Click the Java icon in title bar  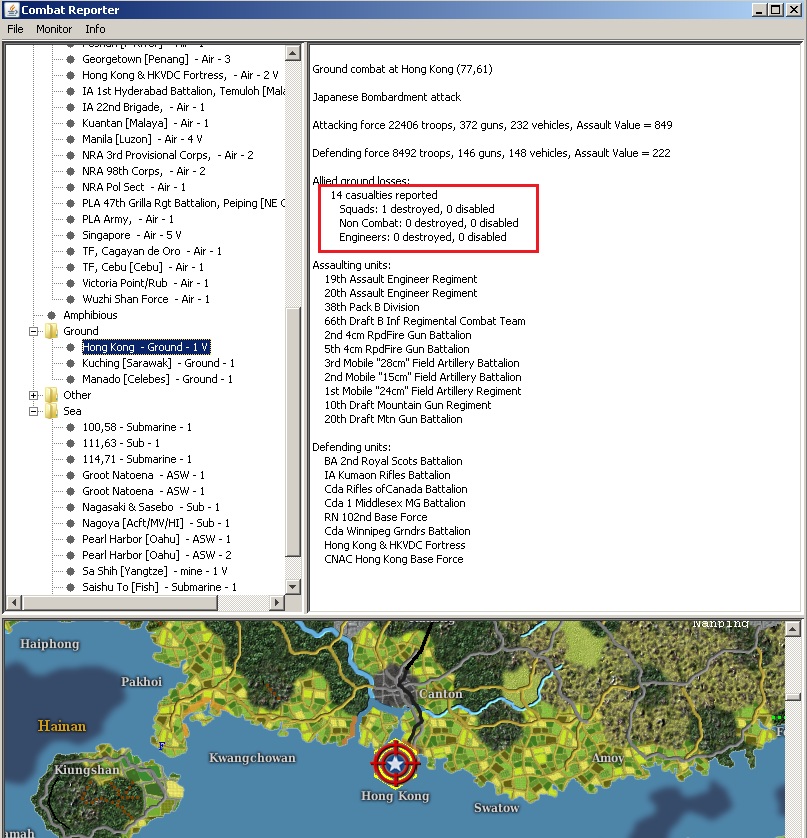(x=11, y=10)
